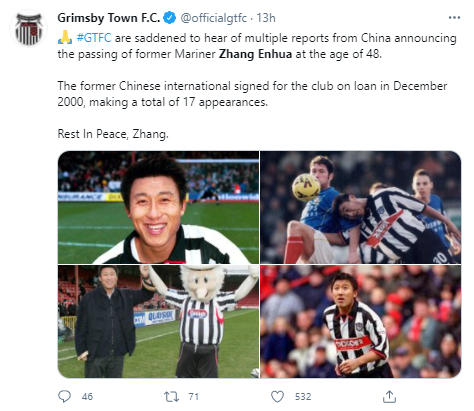Open the #GTFC hashtag link
474x411 pixels.
tap(94, 38)
